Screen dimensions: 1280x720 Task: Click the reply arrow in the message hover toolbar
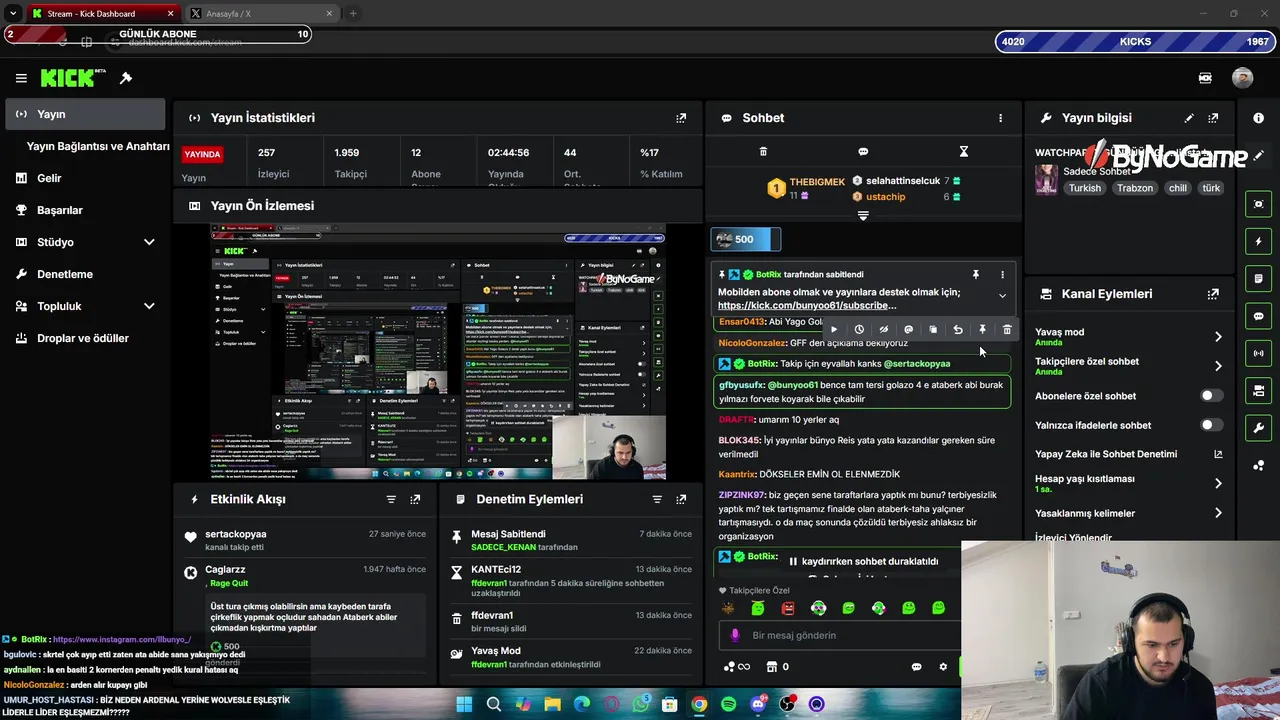click(x=958, y=329)
